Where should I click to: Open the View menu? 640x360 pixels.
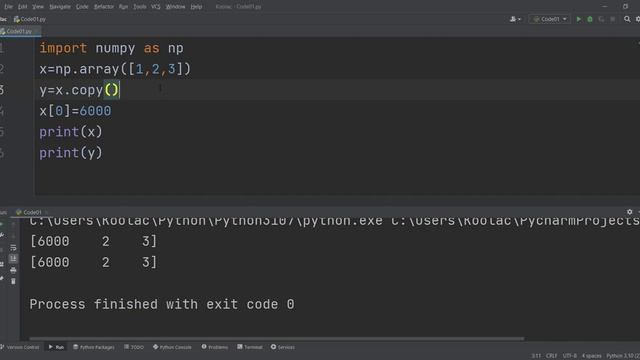click(x=38, y=7)
